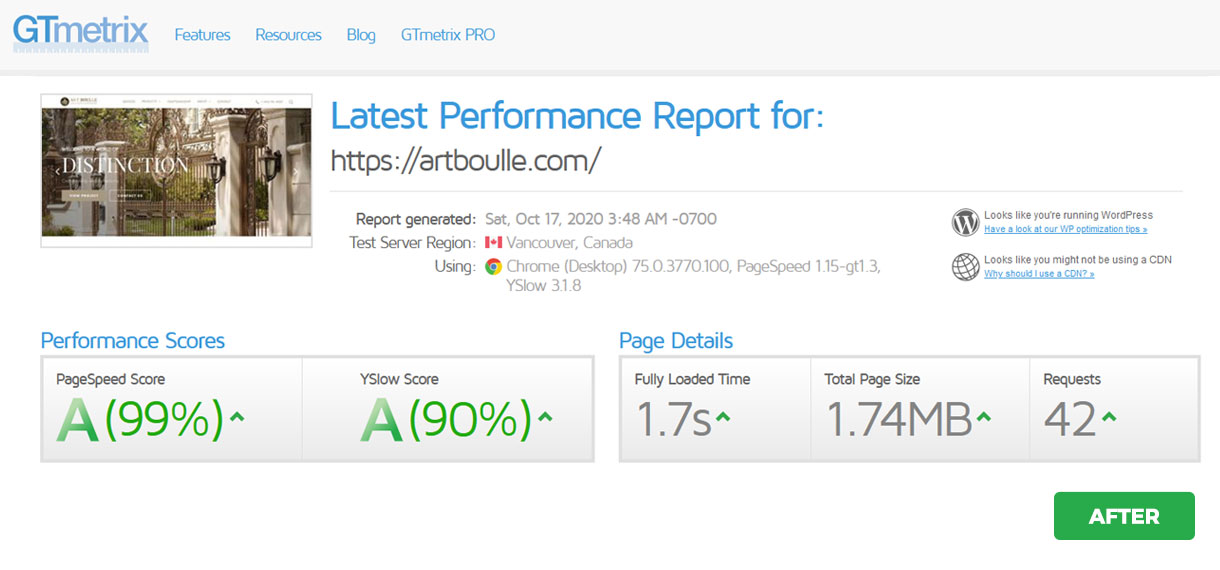Click the 'Report generated:' label
Viewport: 1220px width, 570px height.
(416, 219)
